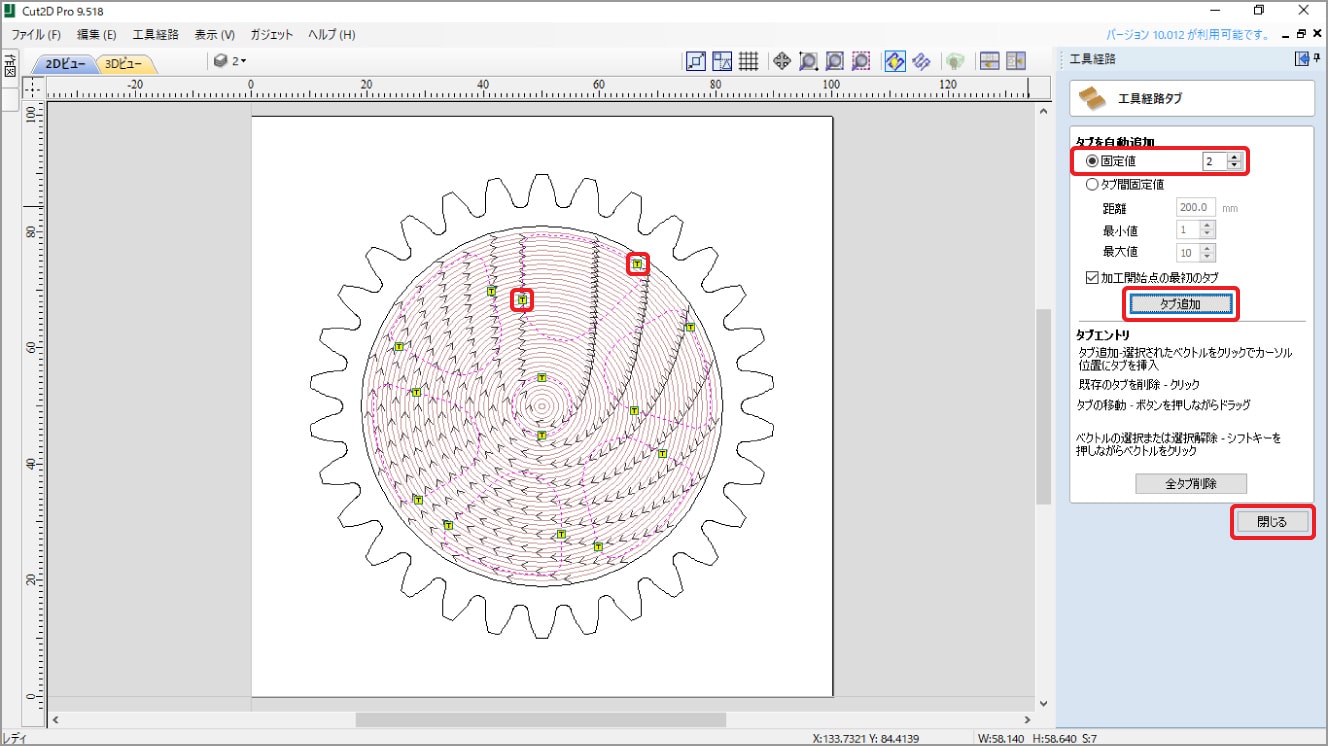1328x746 pixels.
Task: Open the layer dropdown showing 2
Action: [x=230, y=61]
